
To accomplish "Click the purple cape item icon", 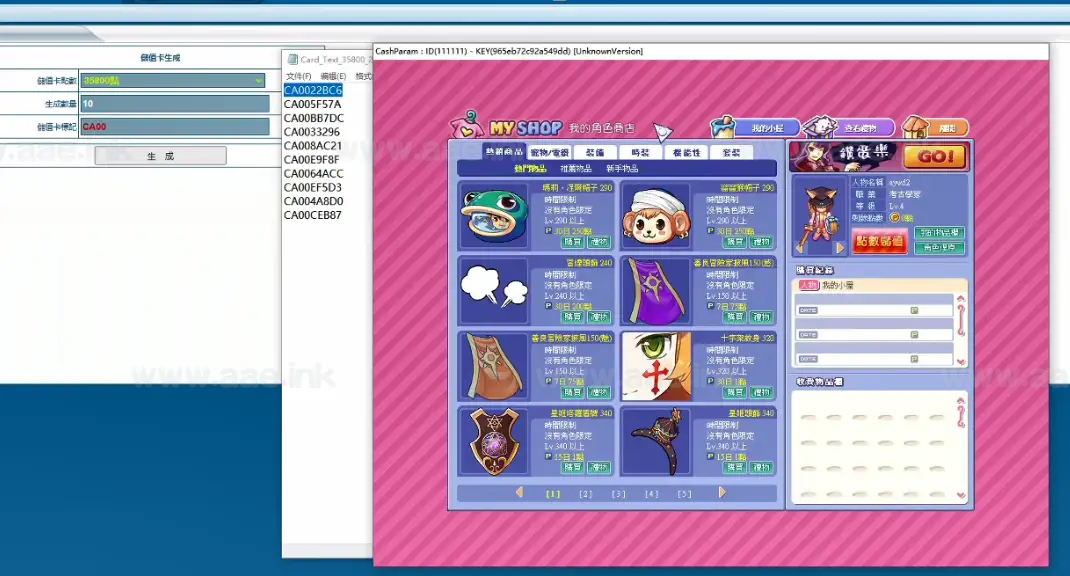I will tap(654, 290).
